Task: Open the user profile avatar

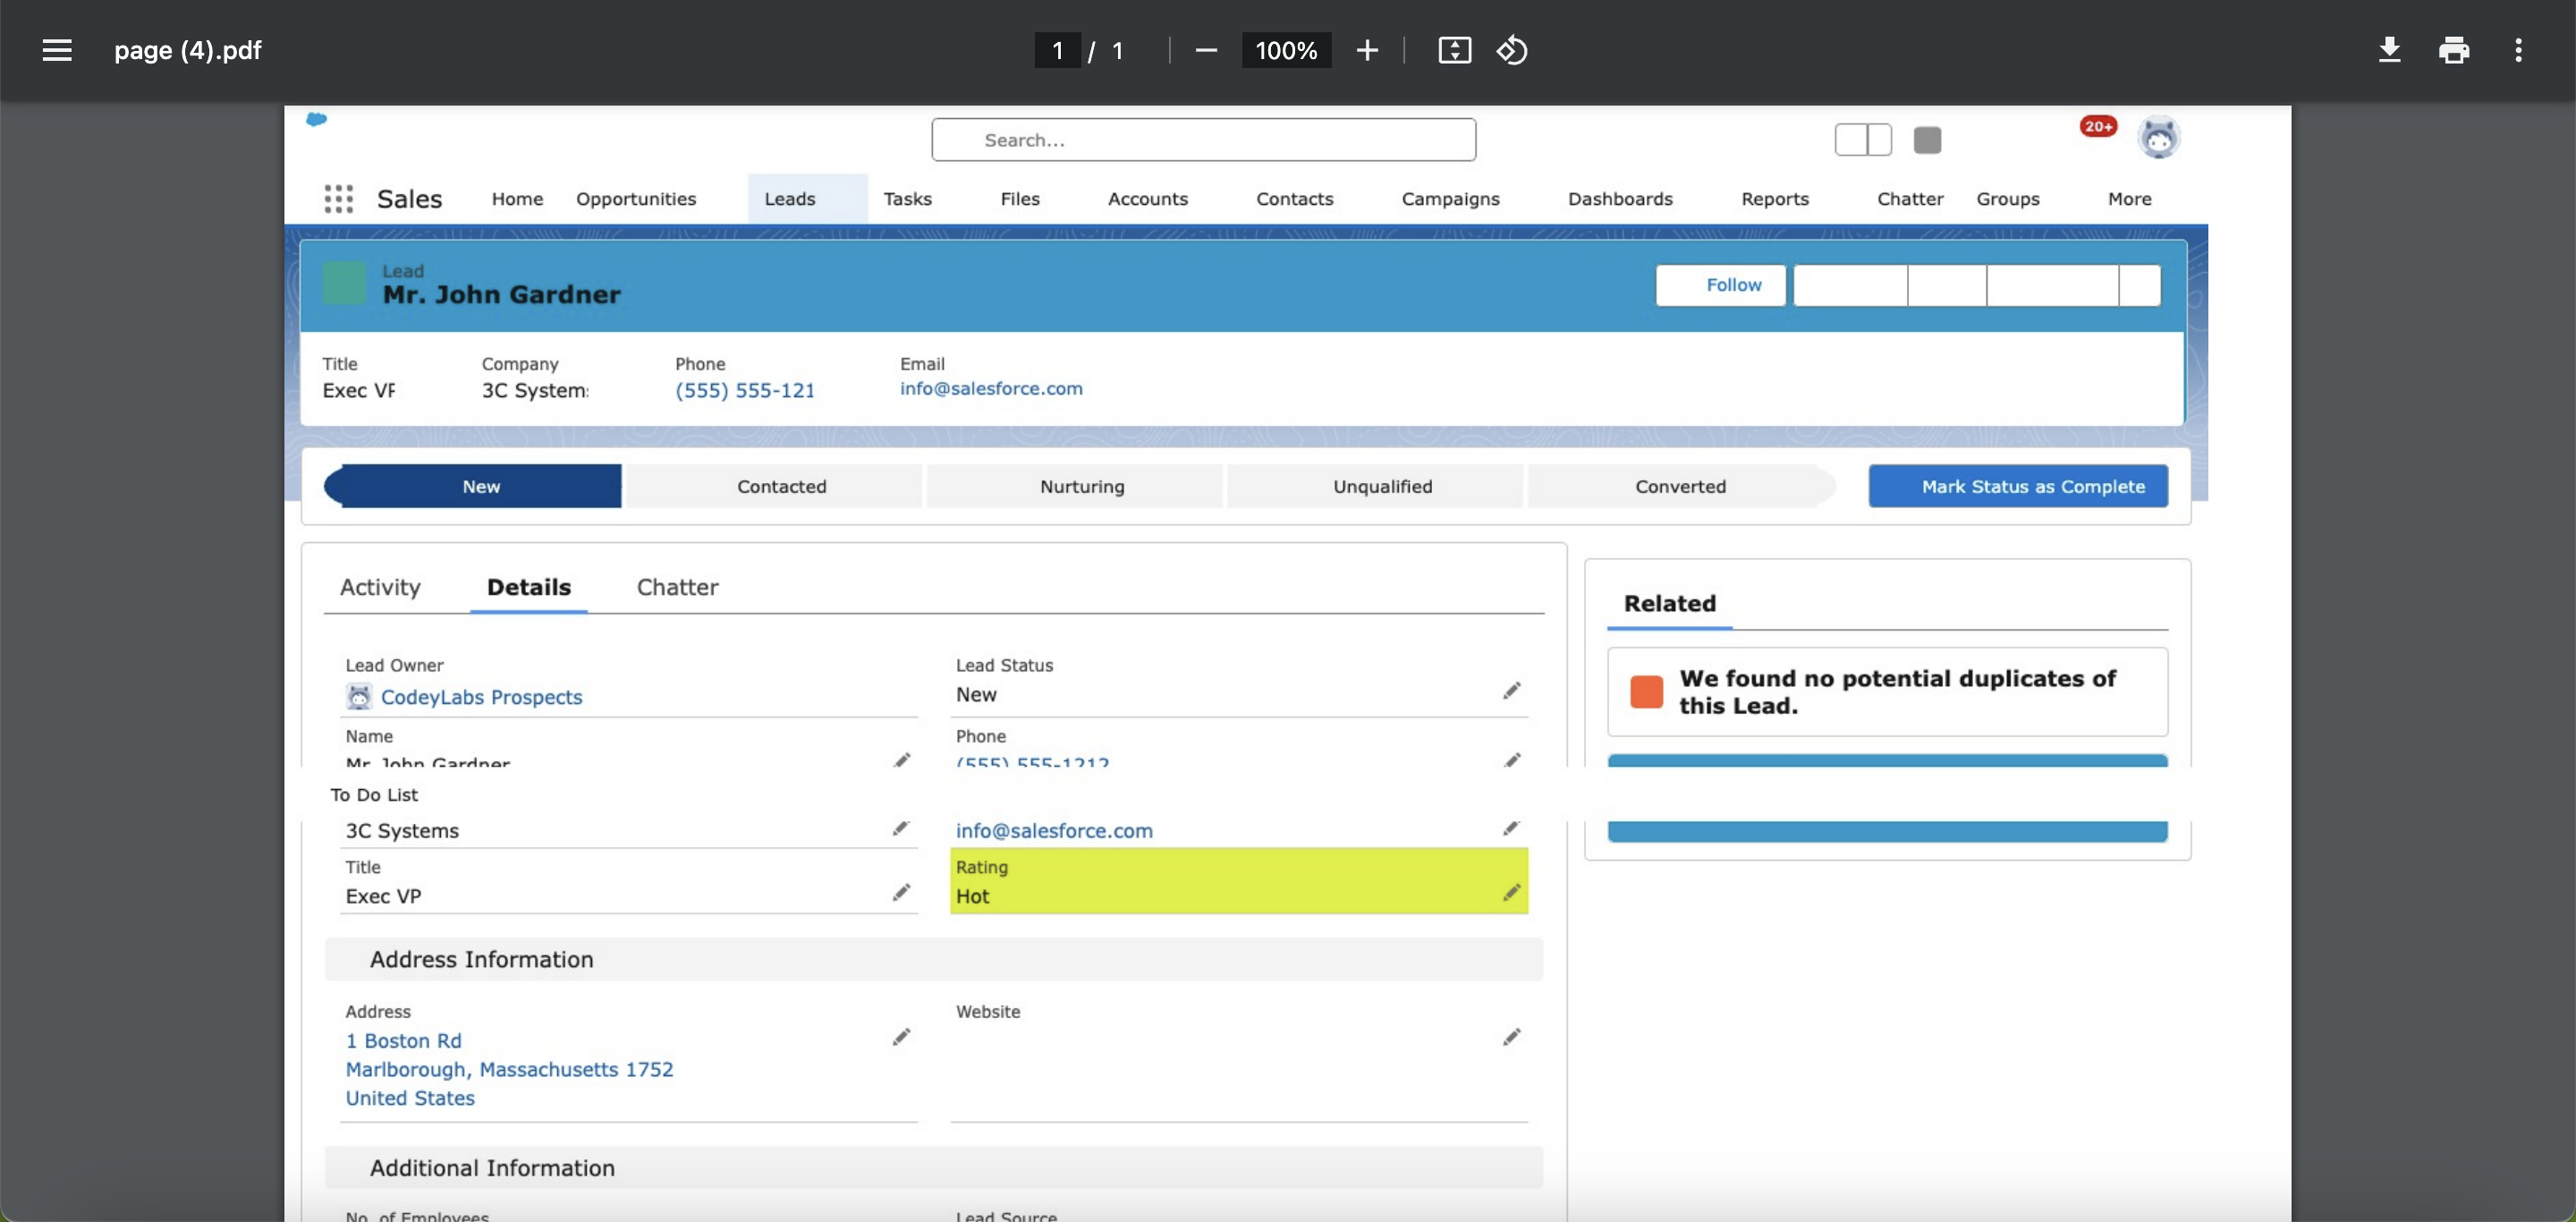Action: tap(2159, 138)
